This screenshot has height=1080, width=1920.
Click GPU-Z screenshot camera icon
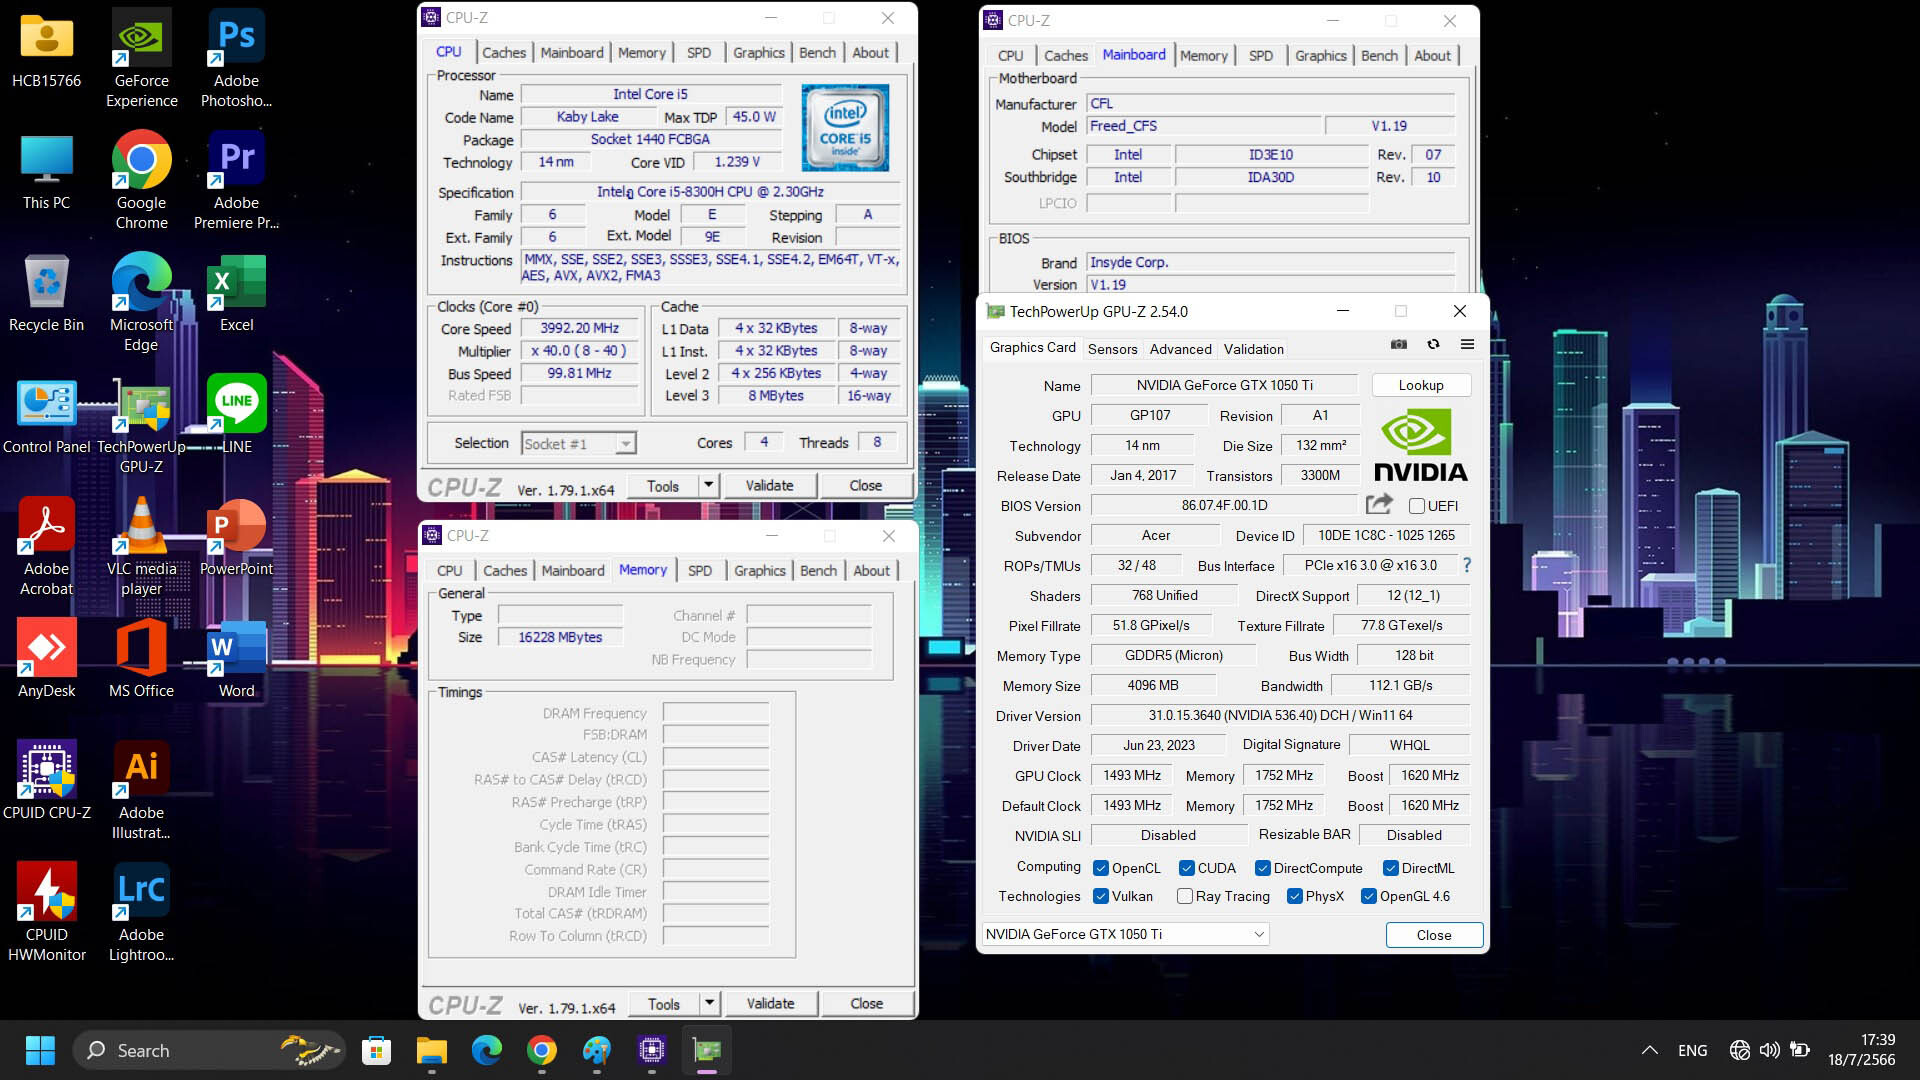1399,345
